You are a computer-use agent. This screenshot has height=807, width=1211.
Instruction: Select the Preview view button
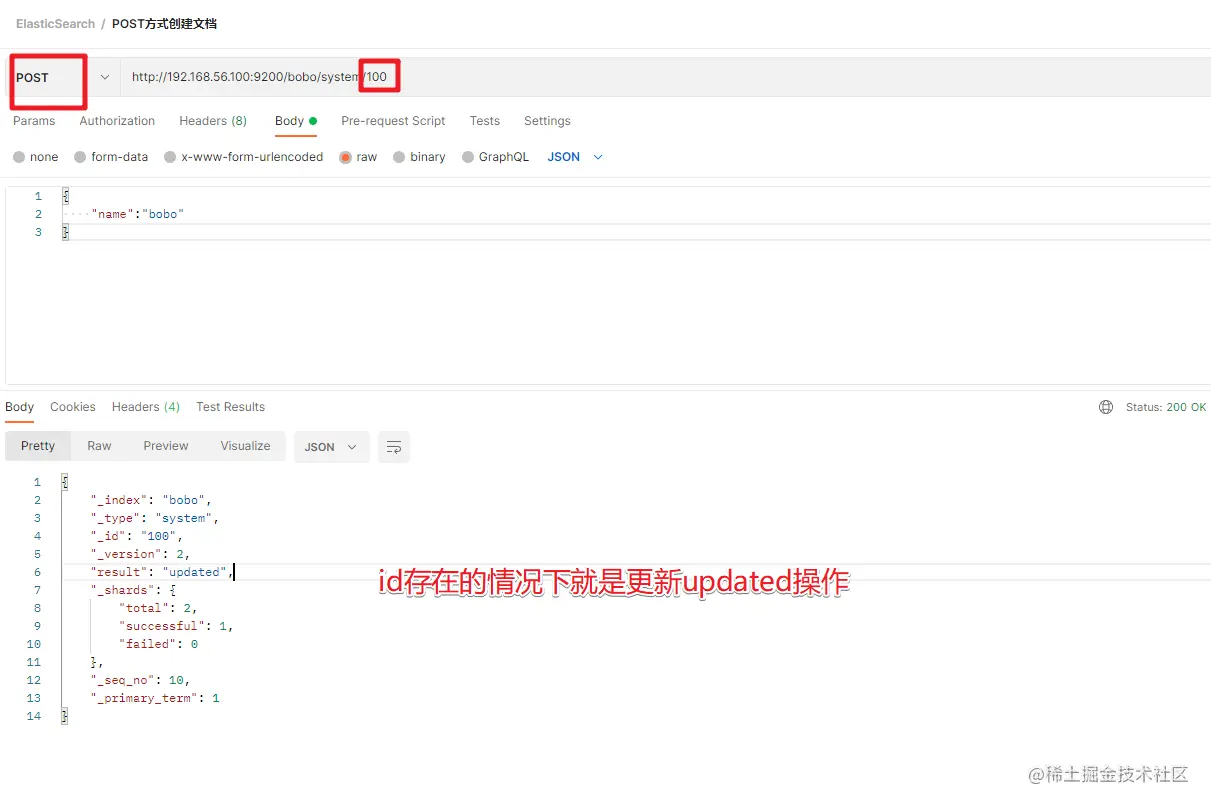[166, 446]
